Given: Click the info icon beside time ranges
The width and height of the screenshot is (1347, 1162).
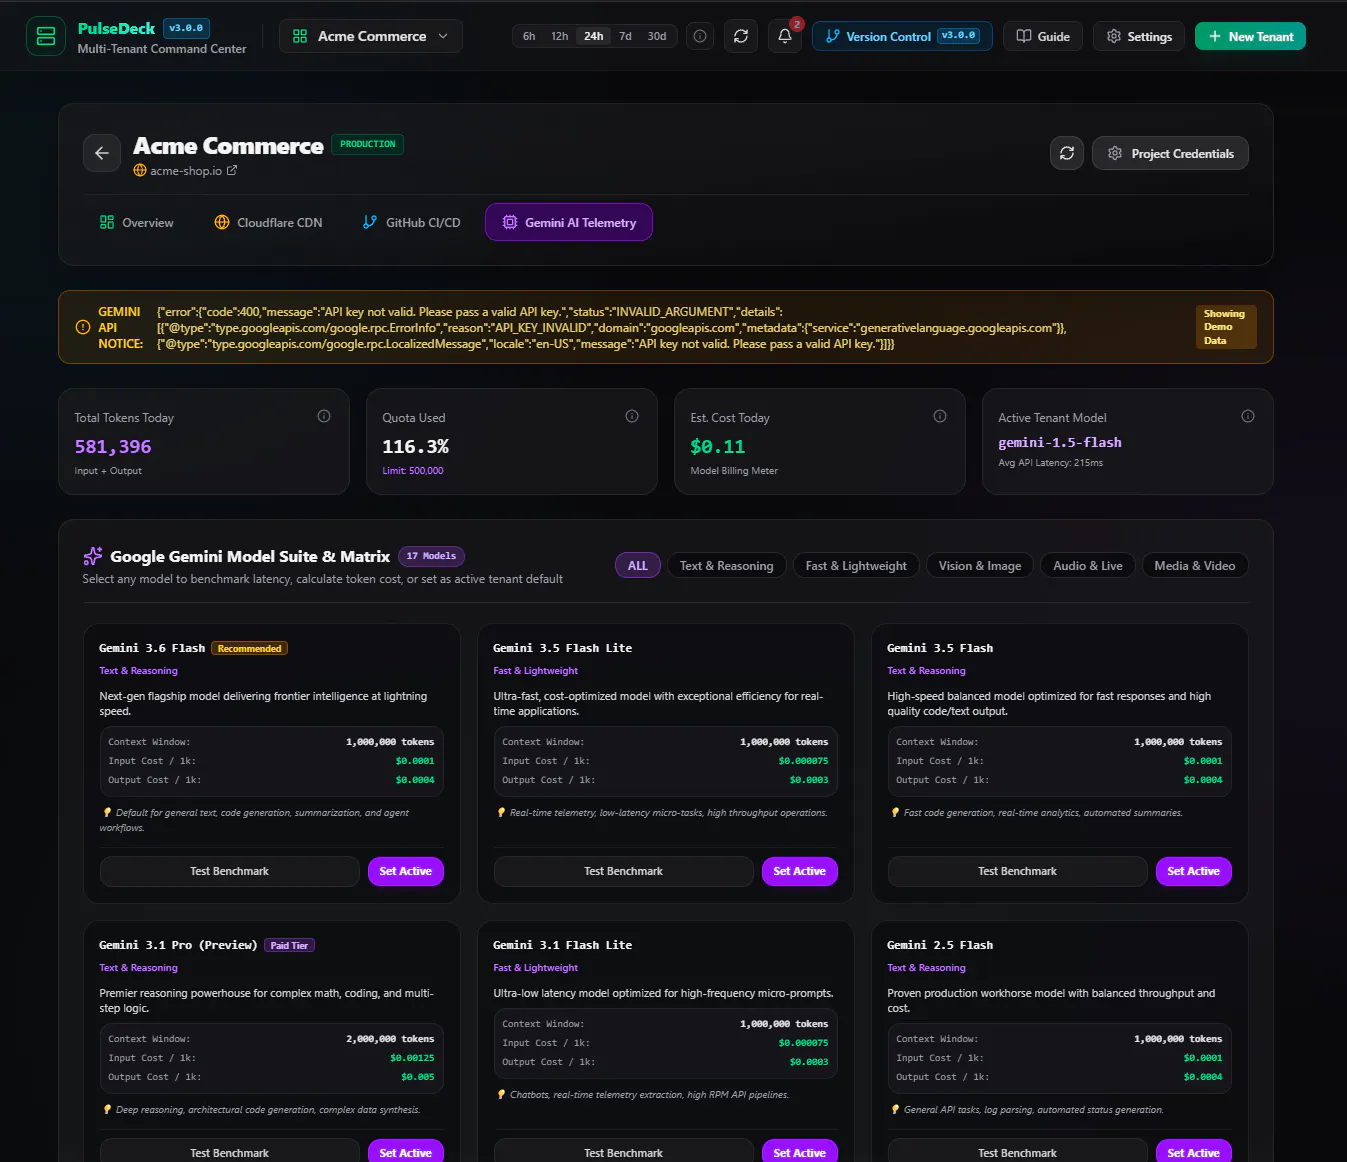Looking at the screenshot, I should (x=700, y=36).
